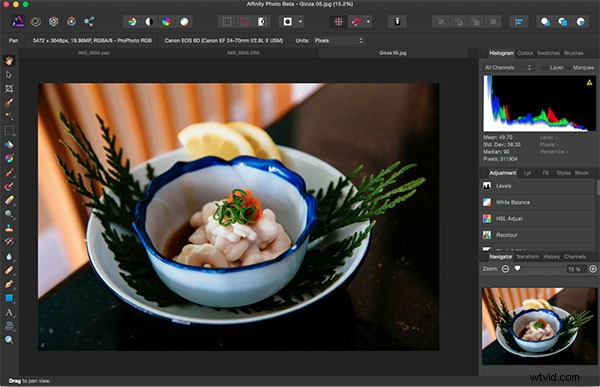Select the Flood Fill bucket tool
Image resolution: width=600 pixels, height=387 pixels.
[9, 144]
